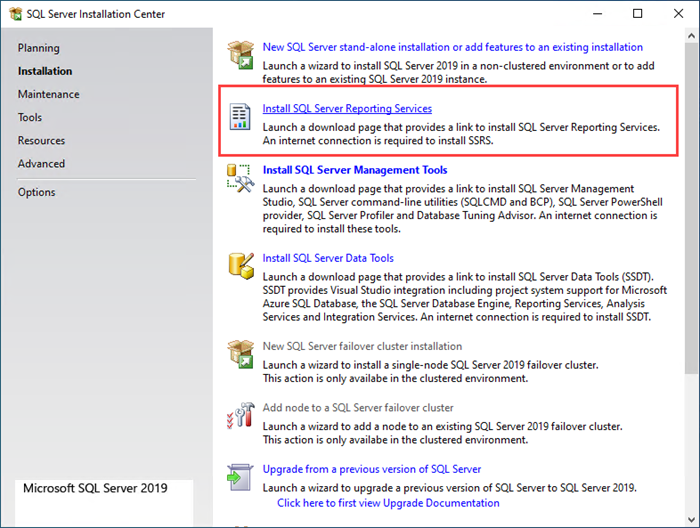
Task: Click the SQL Server Installation Center title icon
Action: [x=16, y=14]
